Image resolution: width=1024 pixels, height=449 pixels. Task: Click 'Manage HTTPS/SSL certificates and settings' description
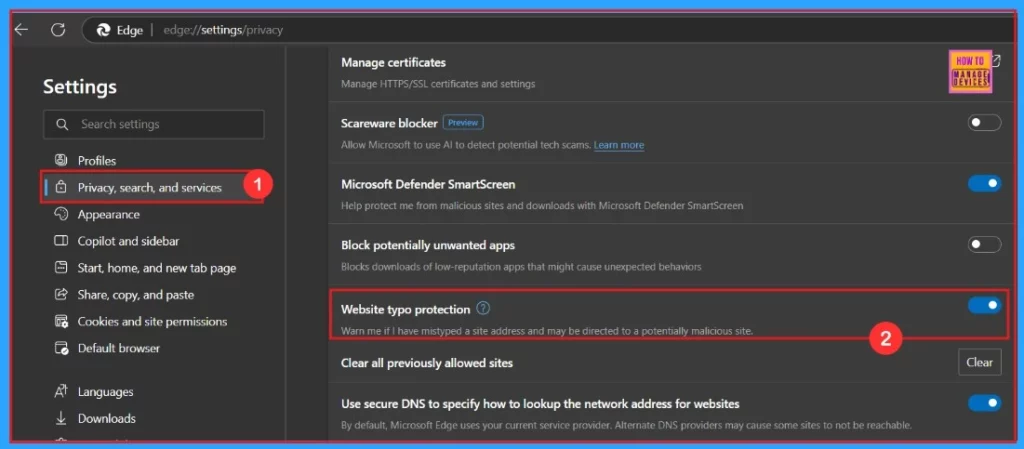click(x=438, y=84)
